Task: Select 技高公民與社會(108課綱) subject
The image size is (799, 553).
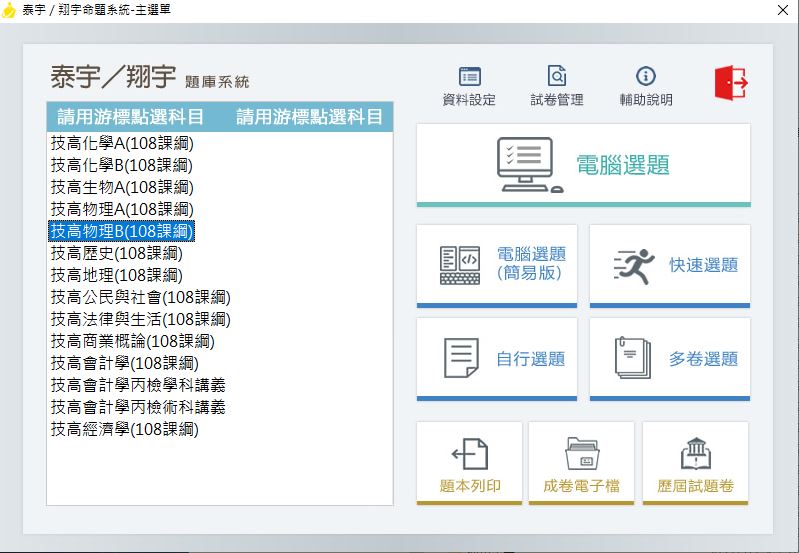Action: 141,297
